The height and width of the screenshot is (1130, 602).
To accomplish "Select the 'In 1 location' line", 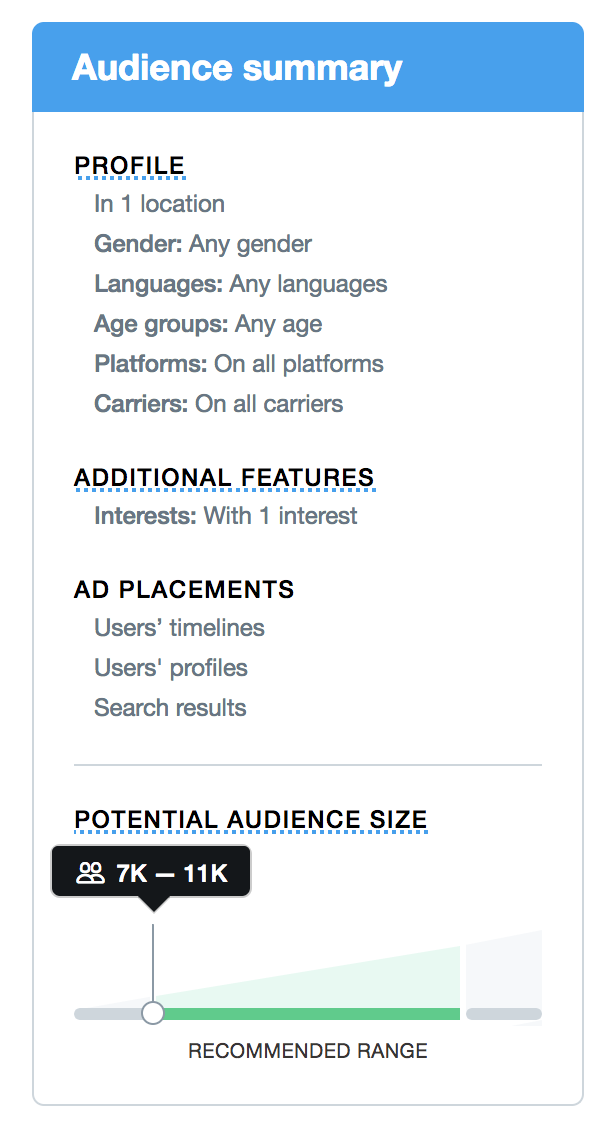I will [x=160, y=204].
